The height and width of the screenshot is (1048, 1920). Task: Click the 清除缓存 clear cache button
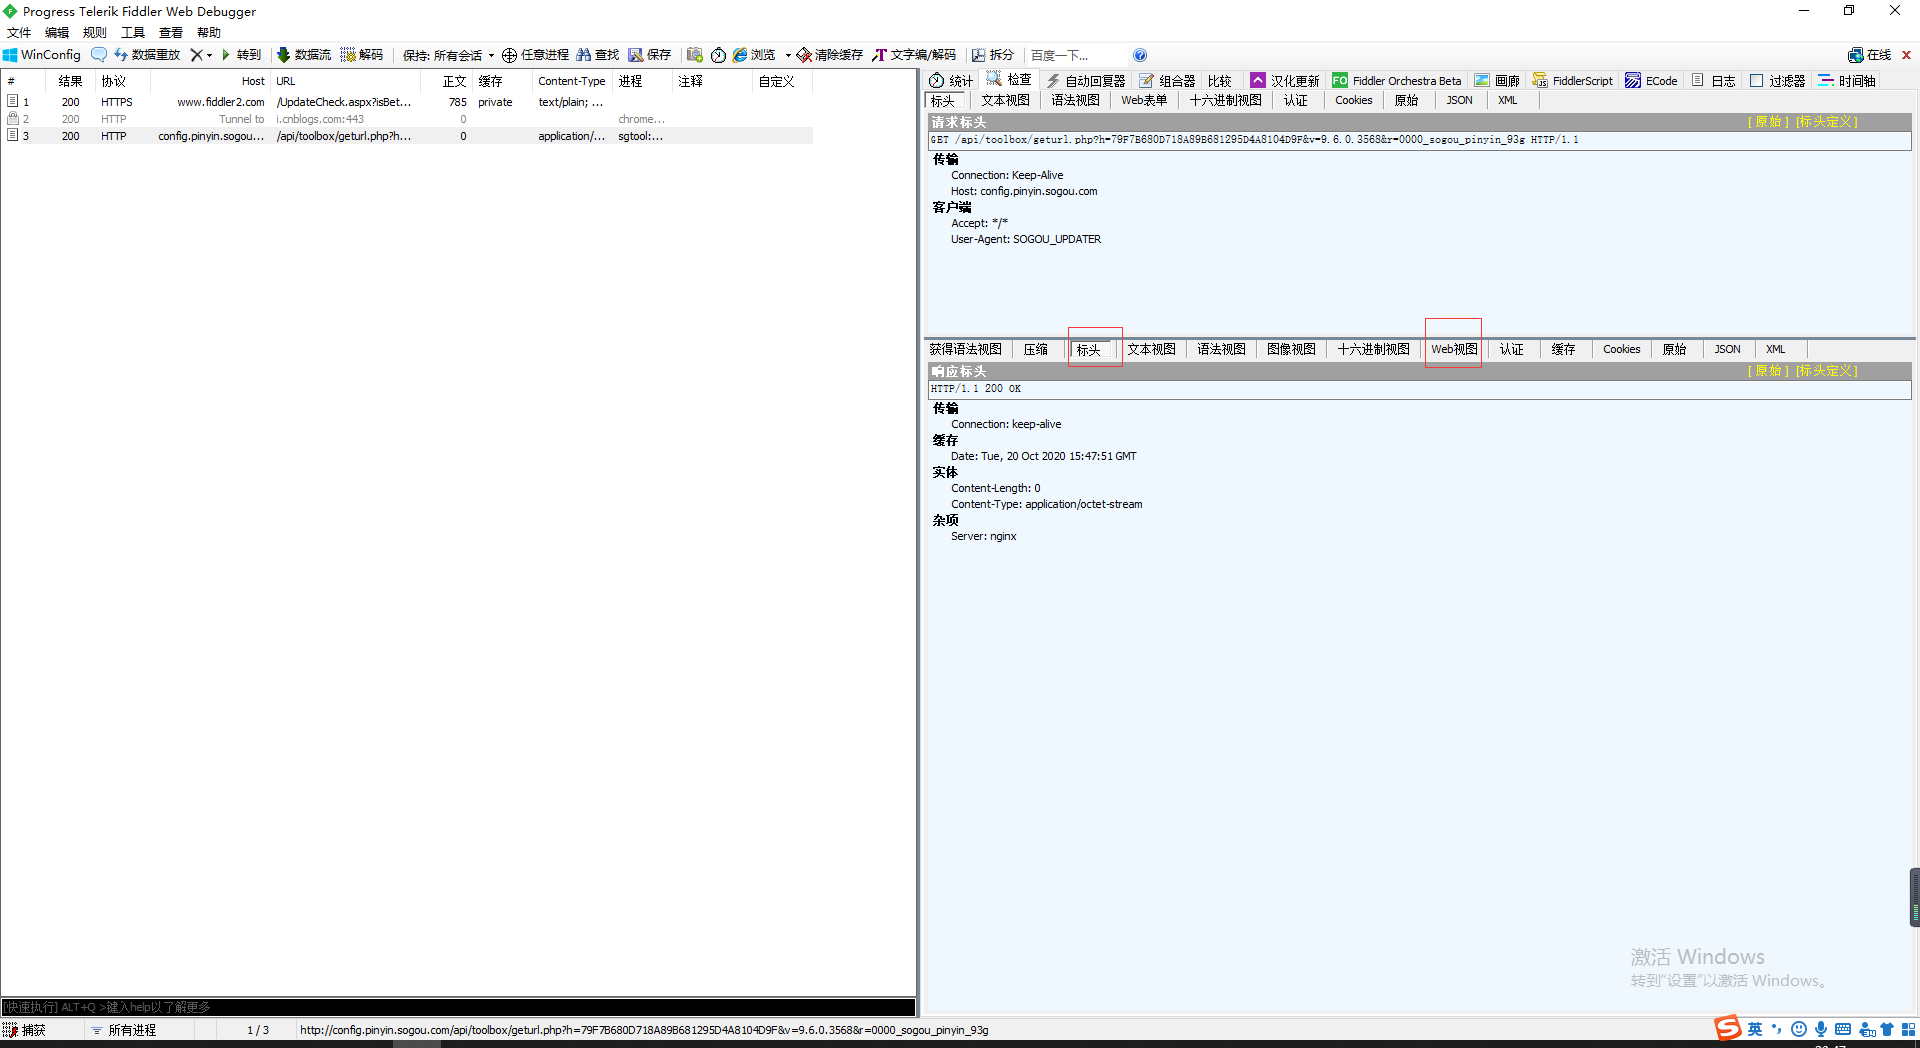click(830, 55)
